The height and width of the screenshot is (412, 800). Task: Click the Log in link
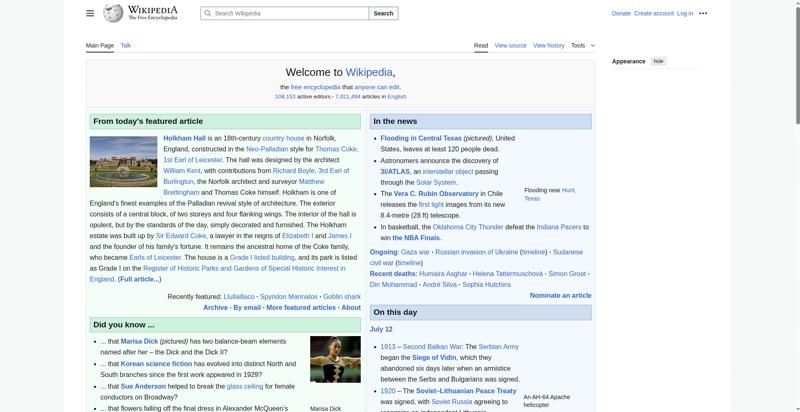[685, 13]
